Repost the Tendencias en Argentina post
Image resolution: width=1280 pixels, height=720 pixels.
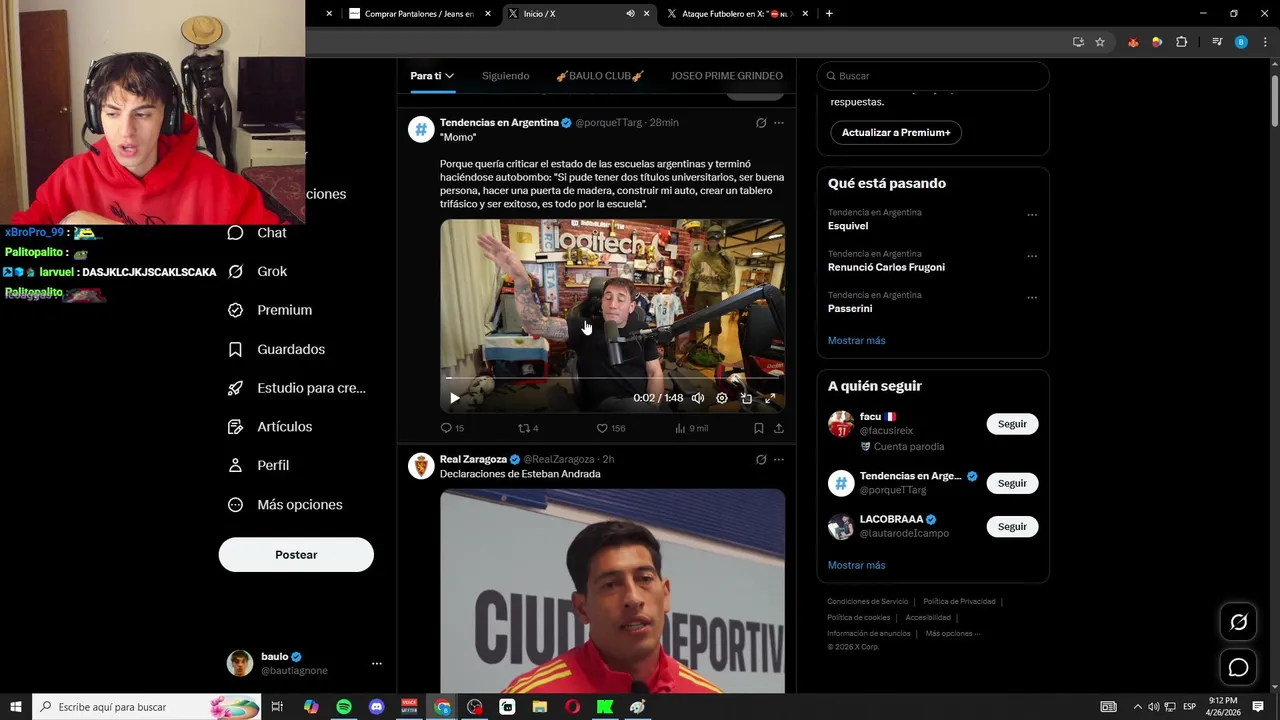528,428
